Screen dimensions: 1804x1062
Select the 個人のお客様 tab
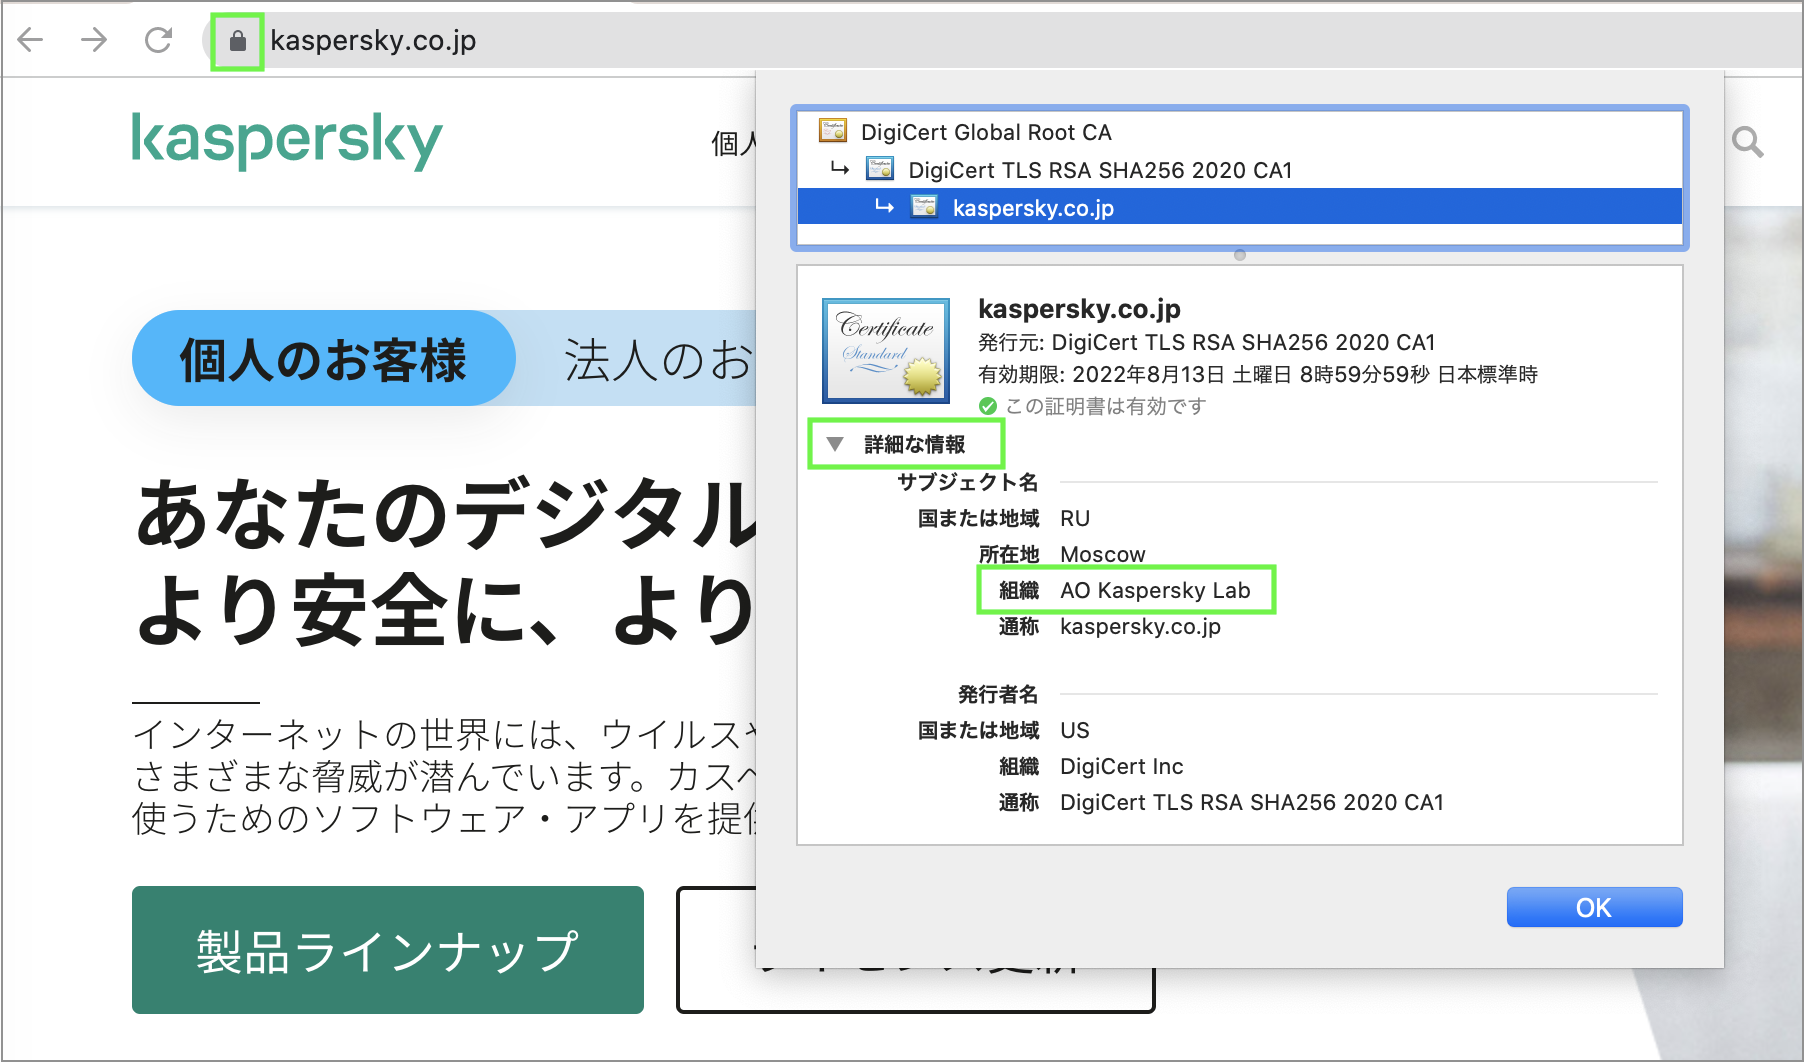(323, 358)
